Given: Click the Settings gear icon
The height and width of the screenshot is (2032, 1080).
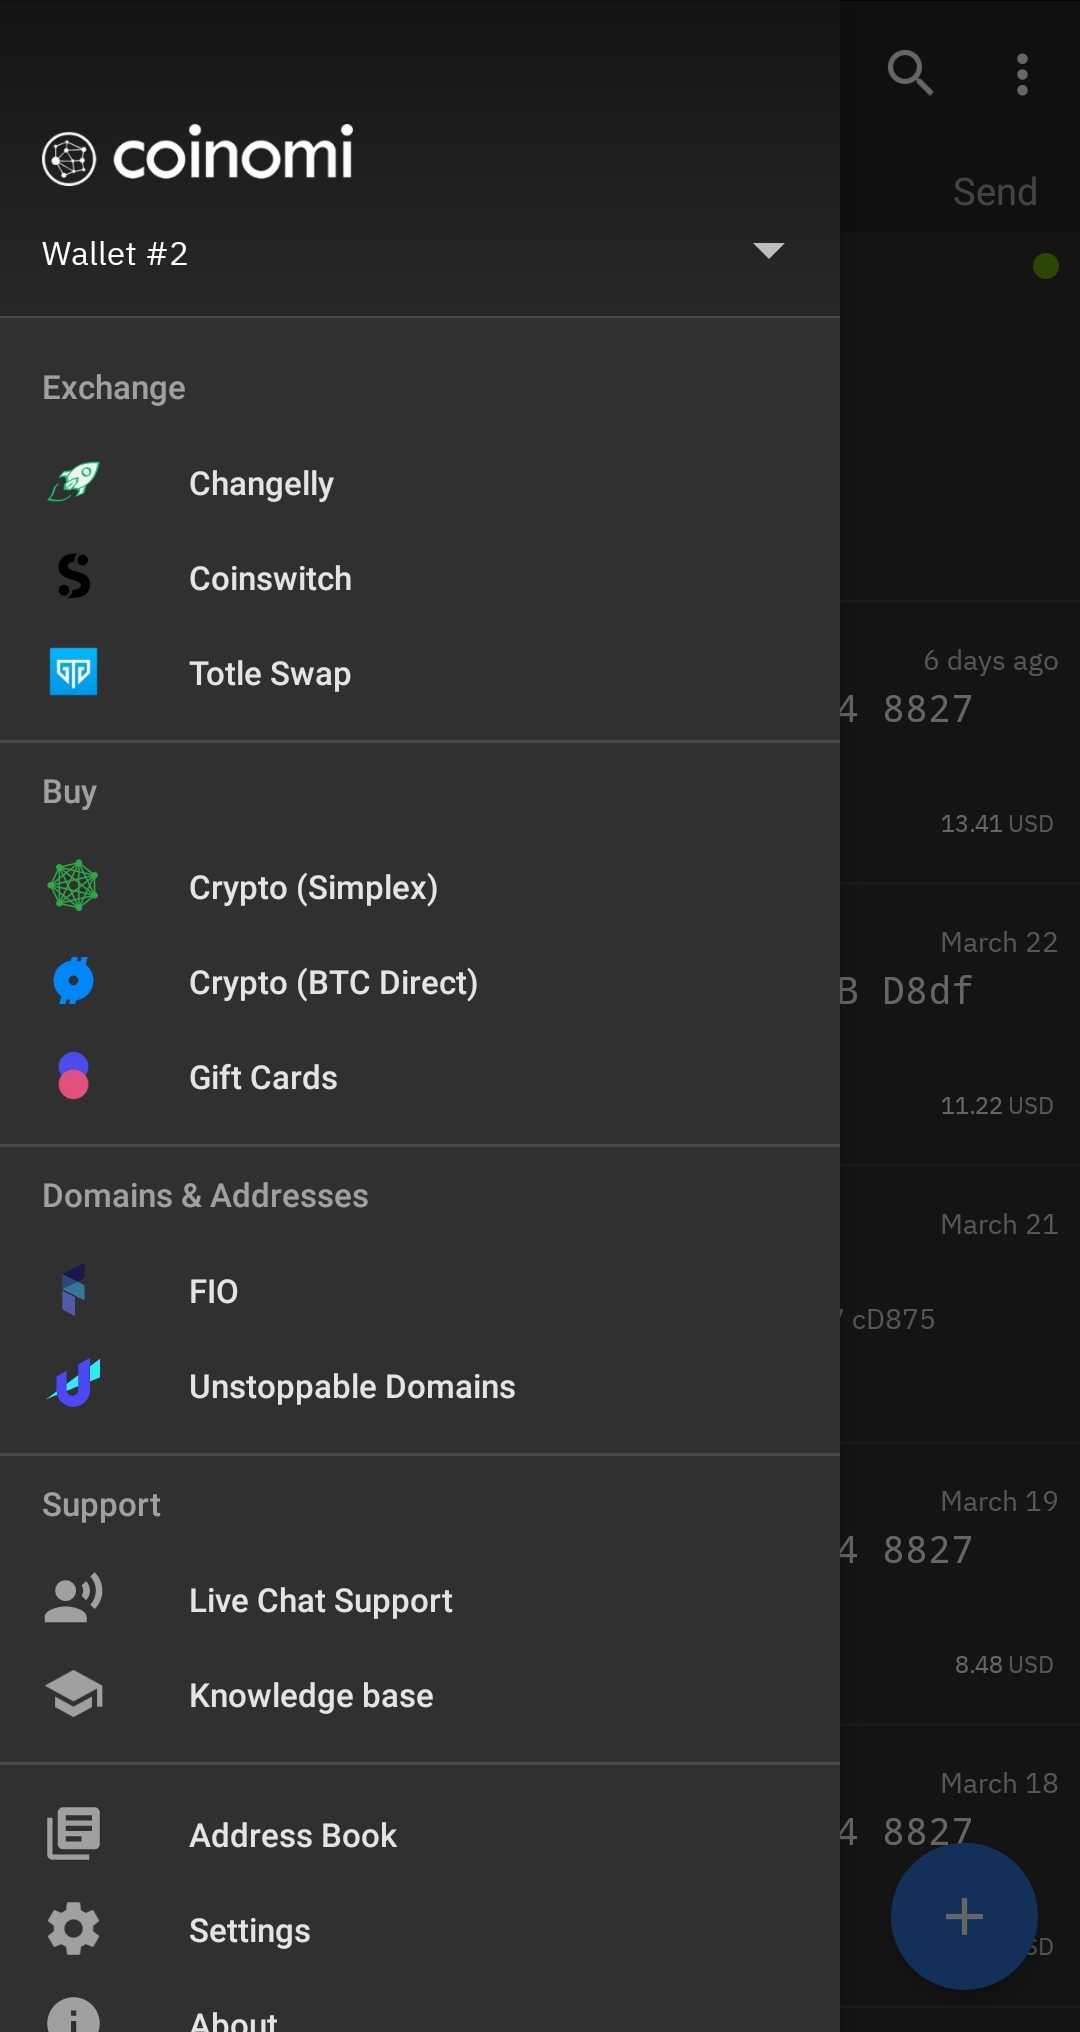Looking at the screenshot, I should [x=74, y=1929].
